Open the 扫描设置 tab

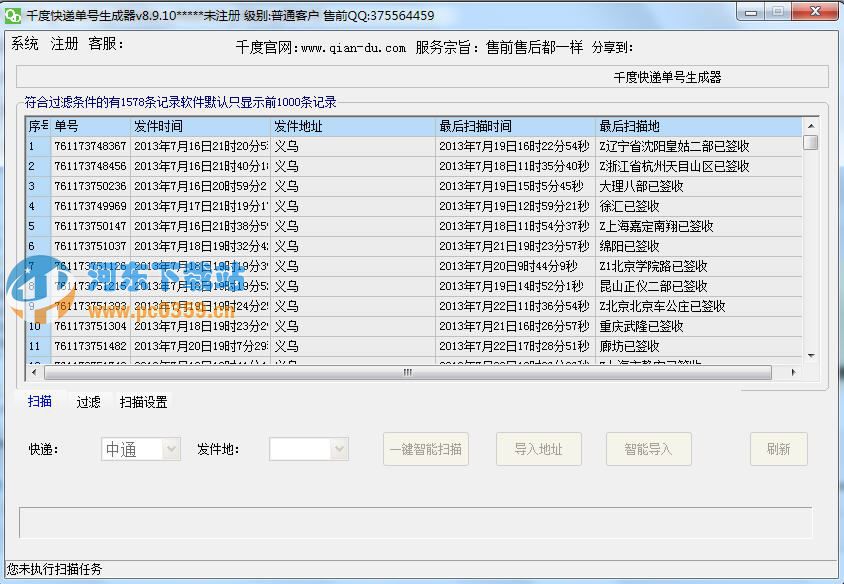[x=142, y=401]
